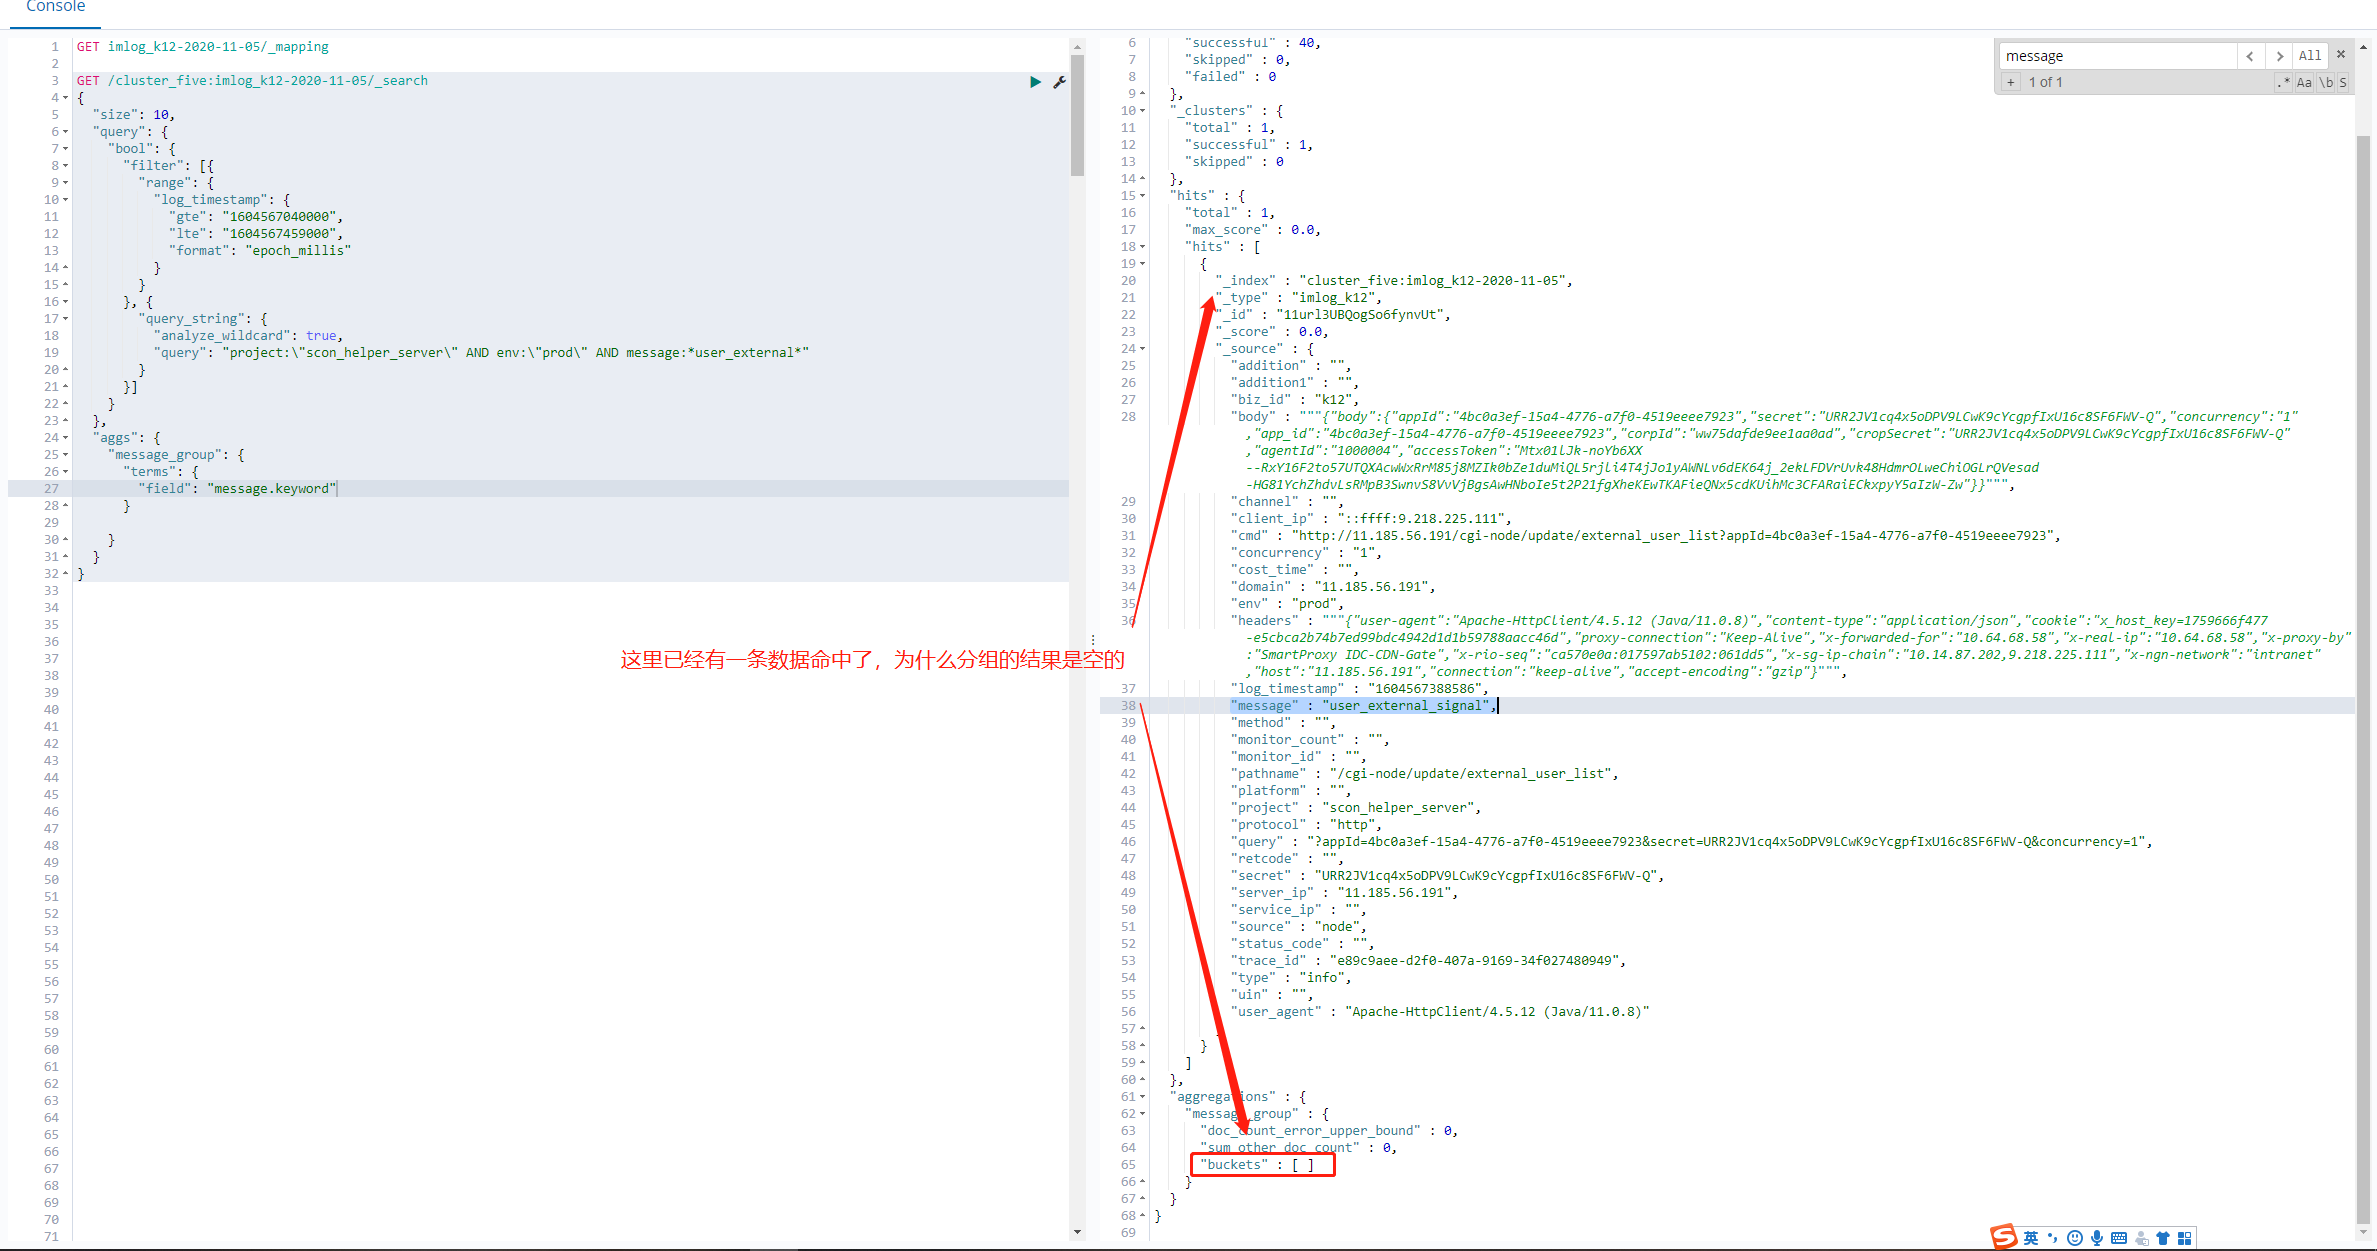Click the request editor vertical scrollbar thumb
This screenshot has width=2377, height=1251.
(x=1077, y=115)
